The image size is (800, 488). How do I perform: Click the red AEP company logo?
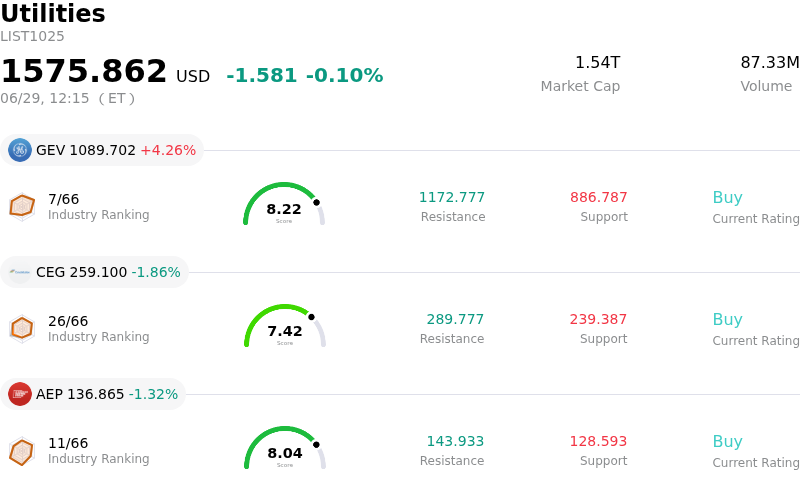pyautogui.click(x=20, y=394)
